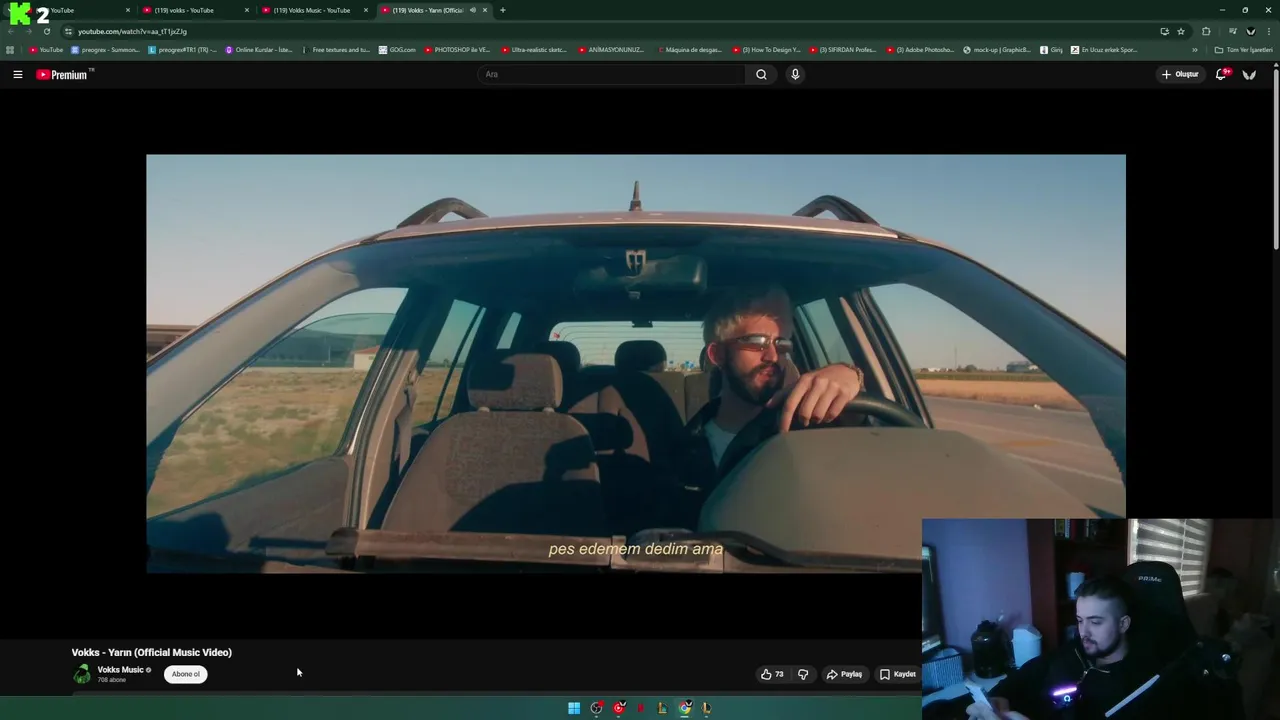Screen dimensions: 1280x720
Task: Open the 'Máquina de desgas...' bookmark
Action: pyautogui.click(x=689, y=50)
